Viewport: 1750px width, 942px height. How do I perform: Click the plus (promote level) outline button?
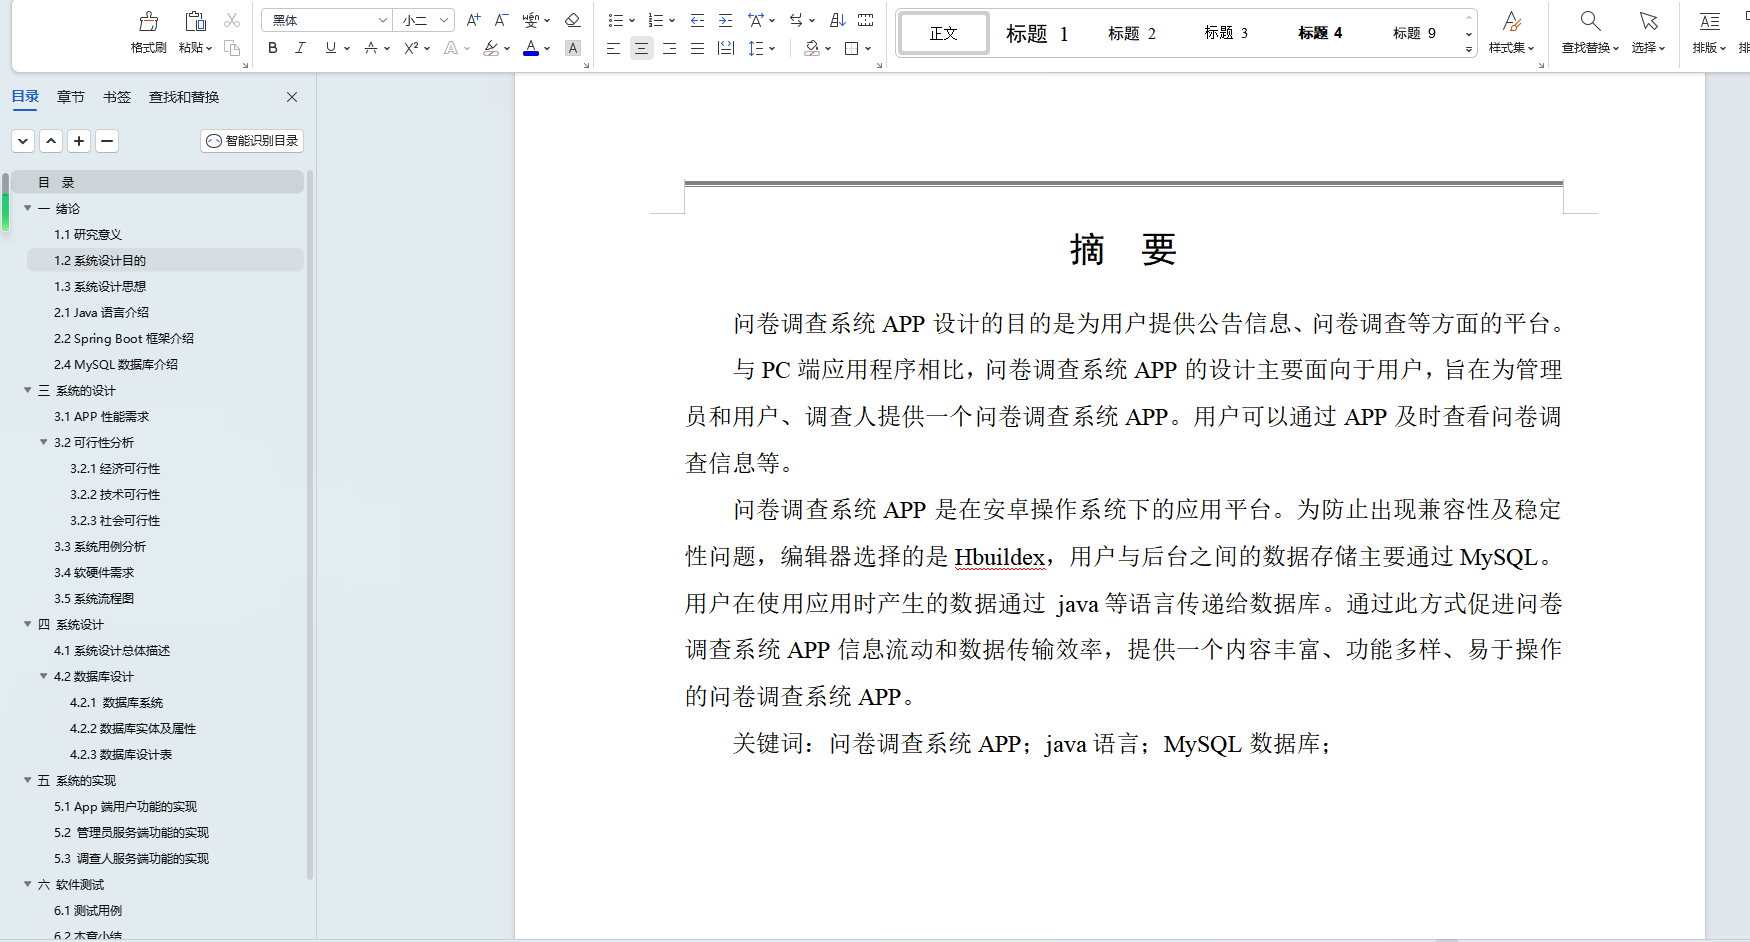tap(79, 141)
